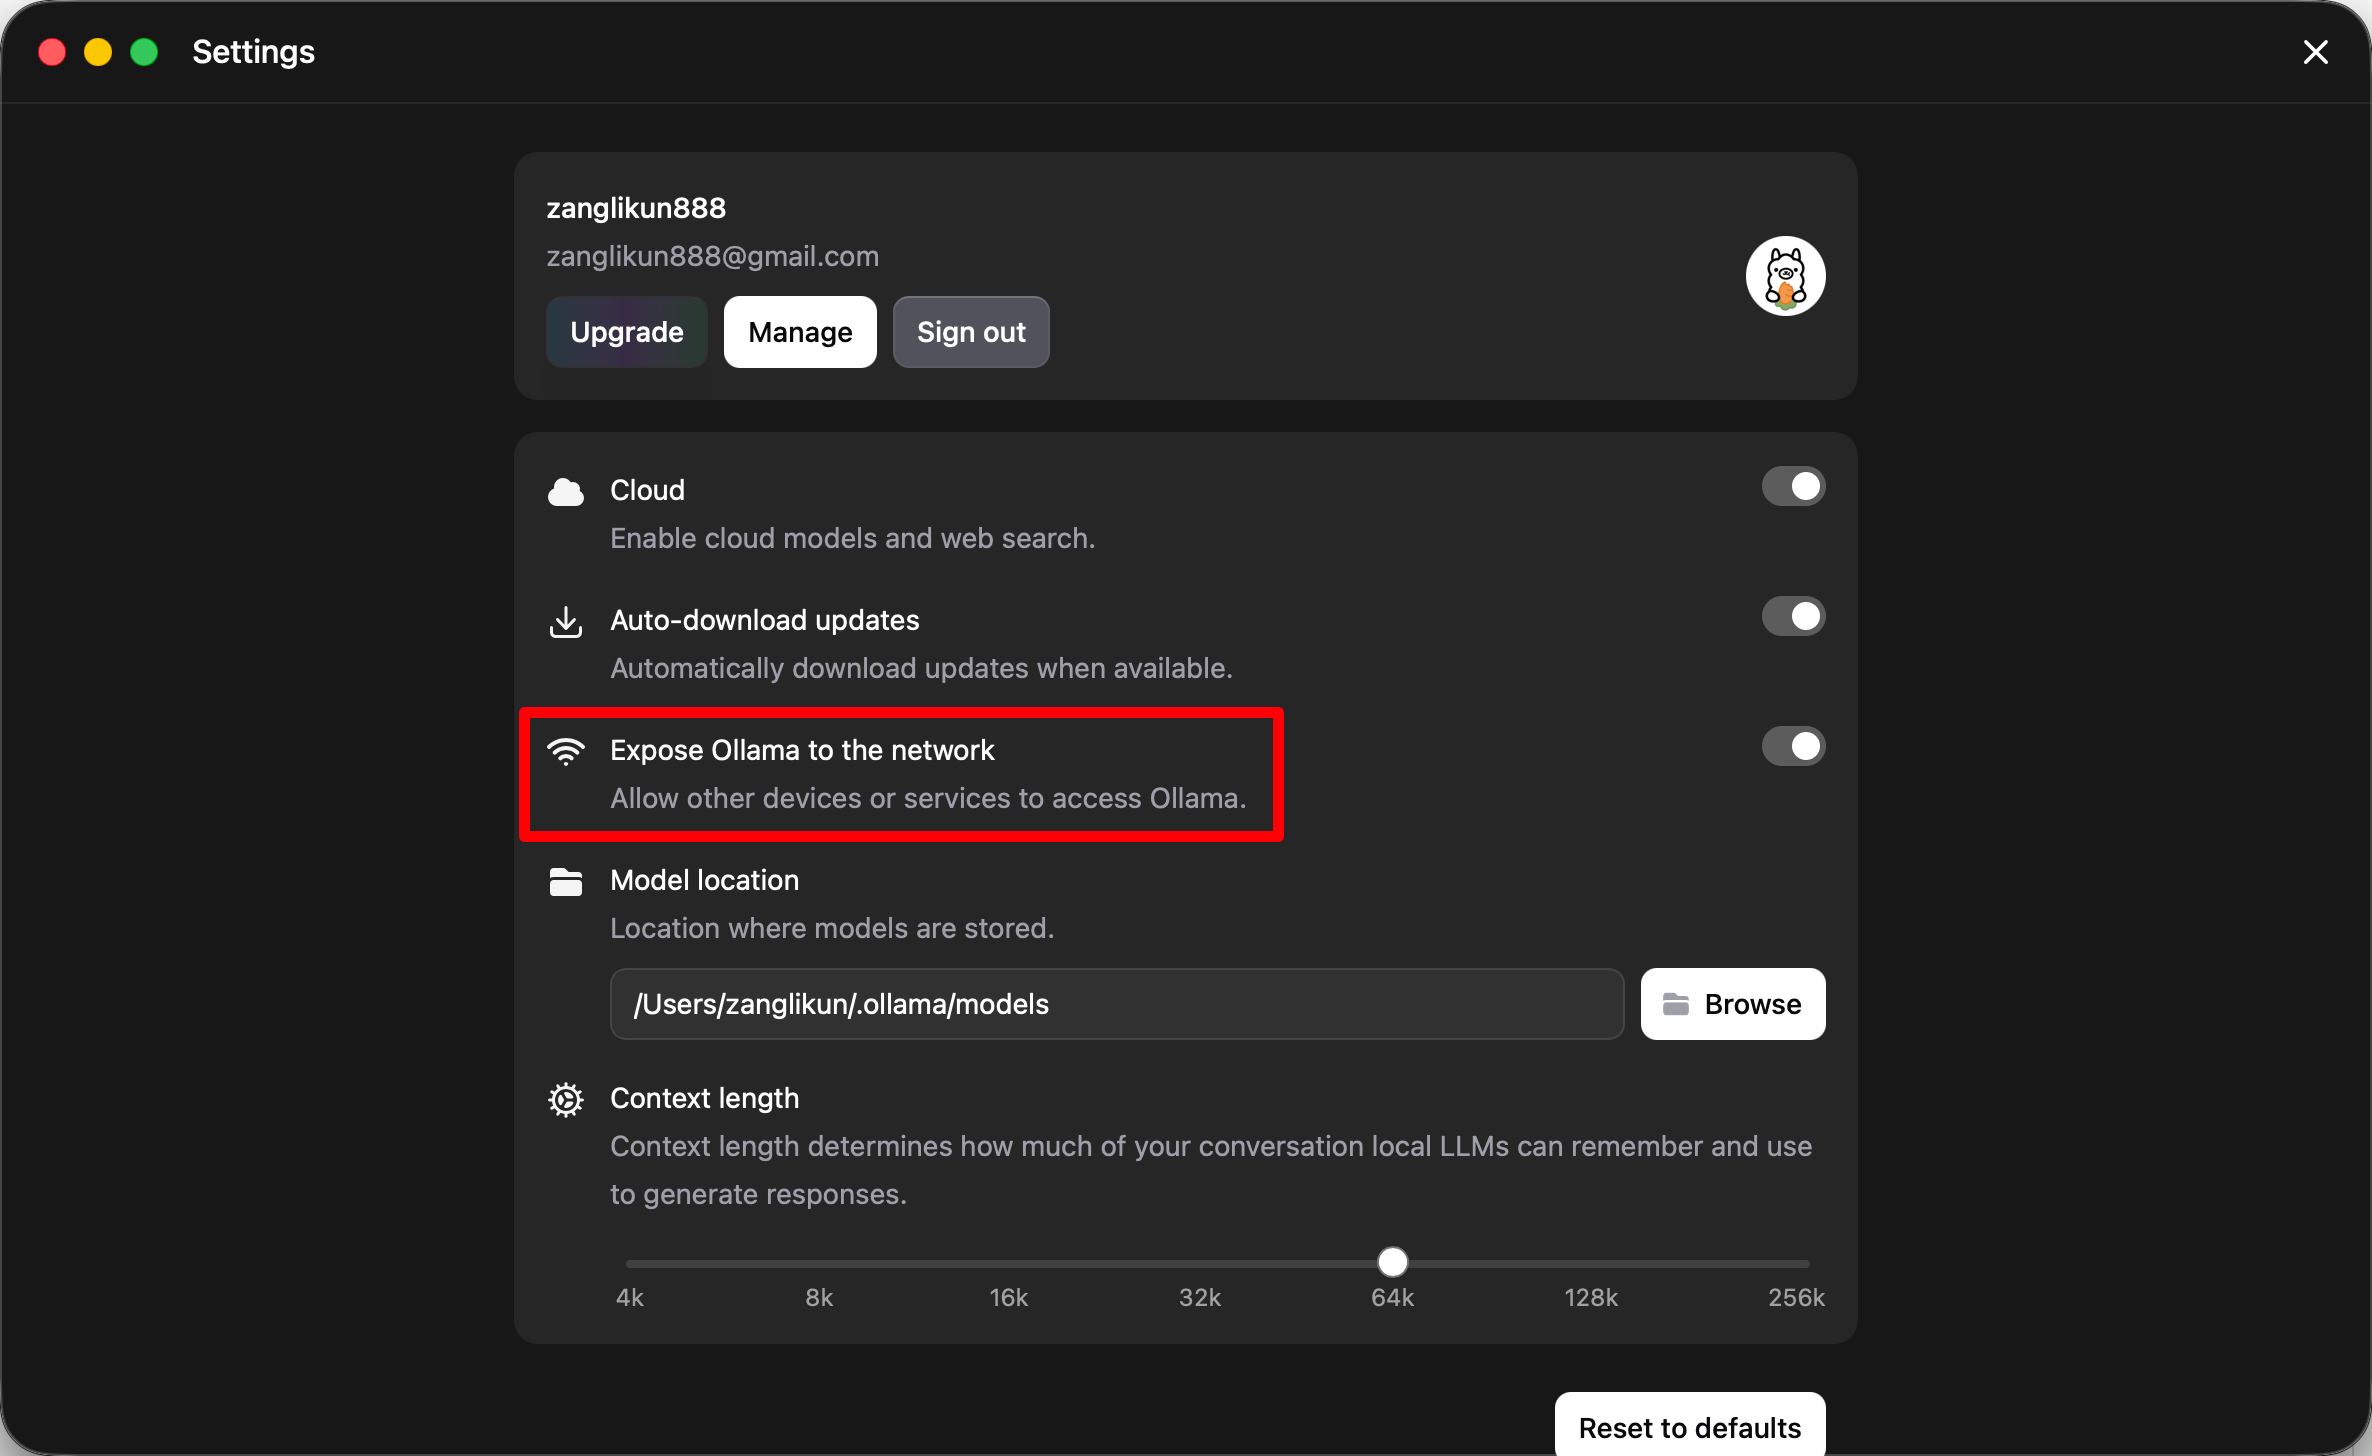Click the Model location folder icon
Image resolution: width=2372 pixels, height=1456 pixels.
click(x=566, y=881)
